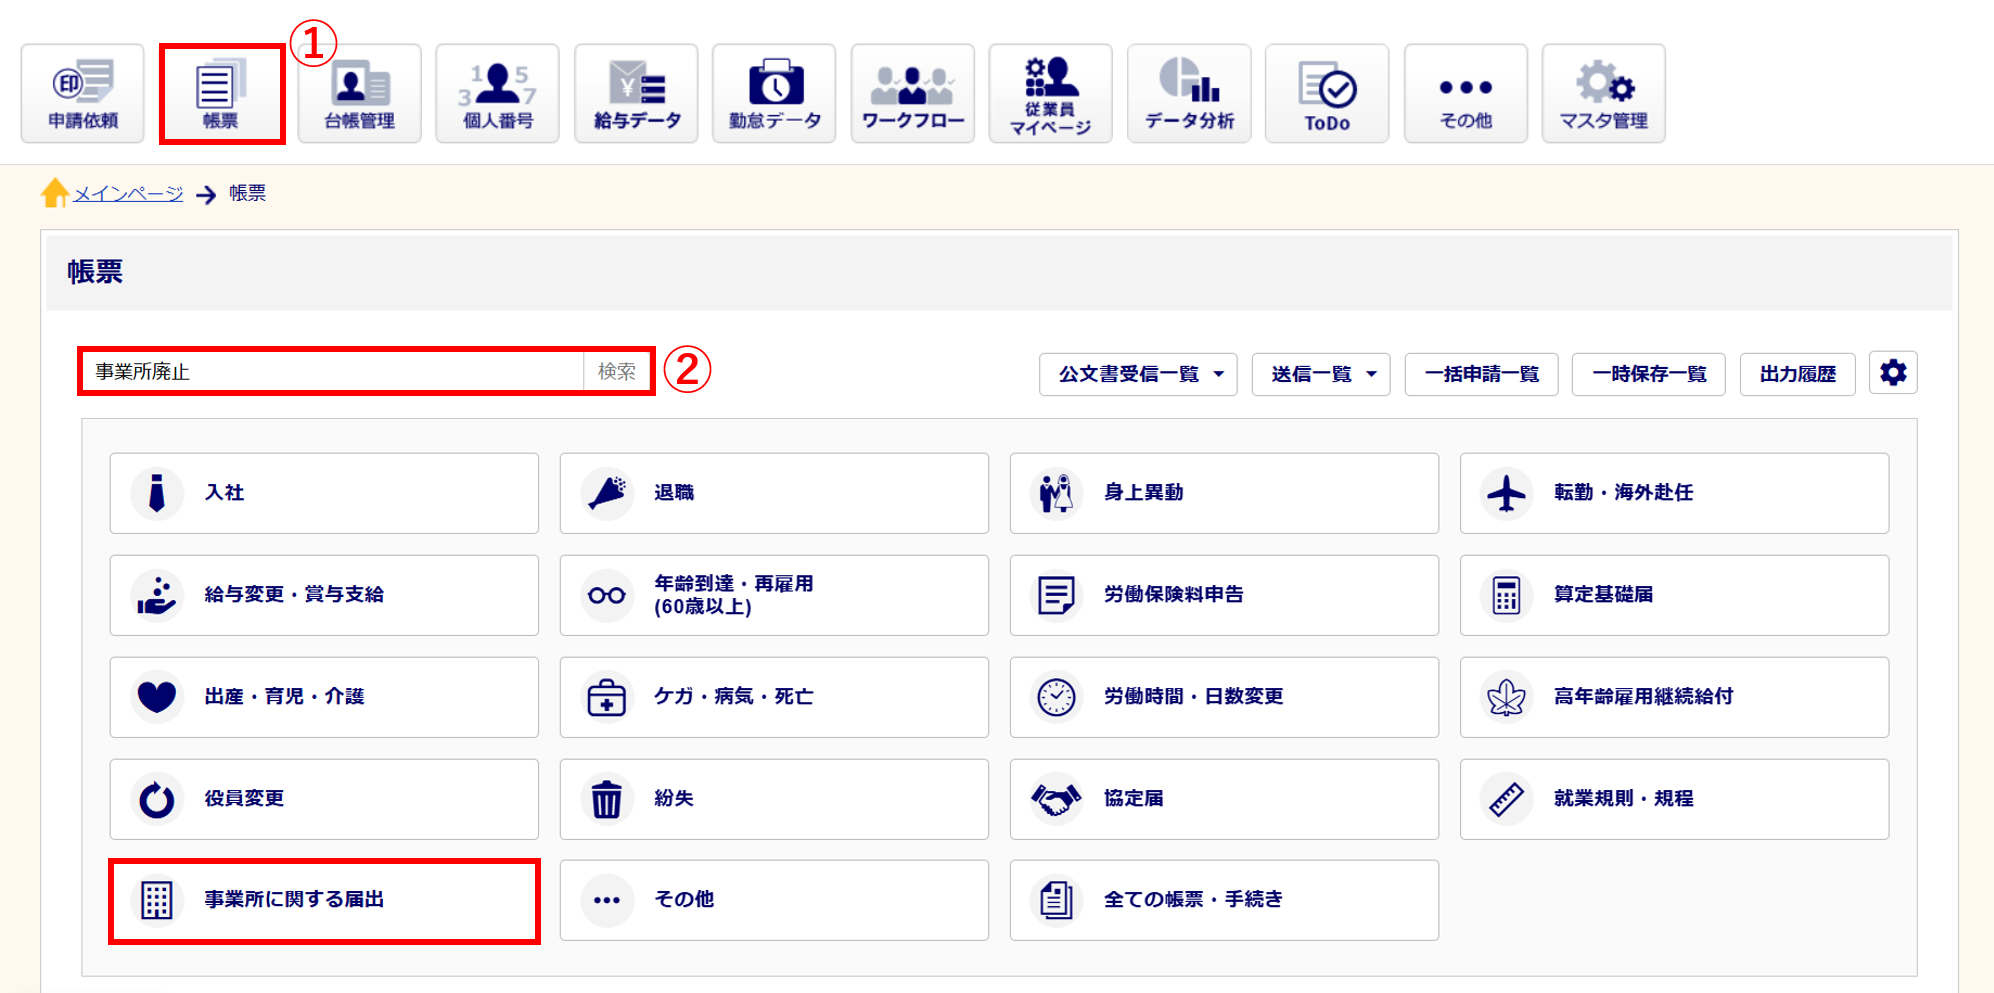Open 台帳管理 from the top toolbar
The height and width of the screenshot is (993, 1994).
(x=360, y=93)
